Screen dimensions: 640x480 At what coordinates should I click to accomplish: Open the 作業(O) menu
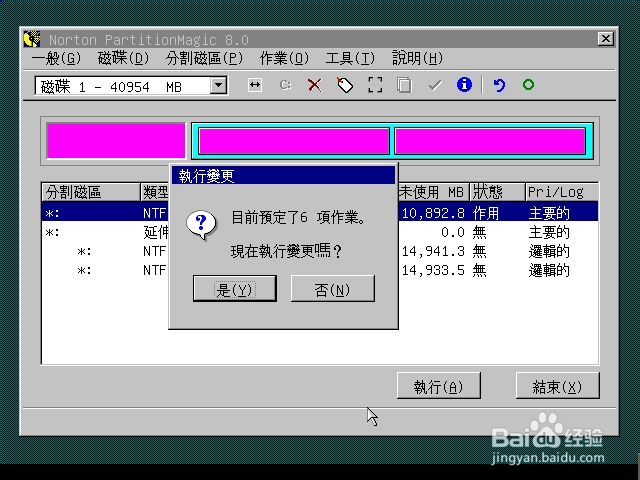[x=284, y=58]
